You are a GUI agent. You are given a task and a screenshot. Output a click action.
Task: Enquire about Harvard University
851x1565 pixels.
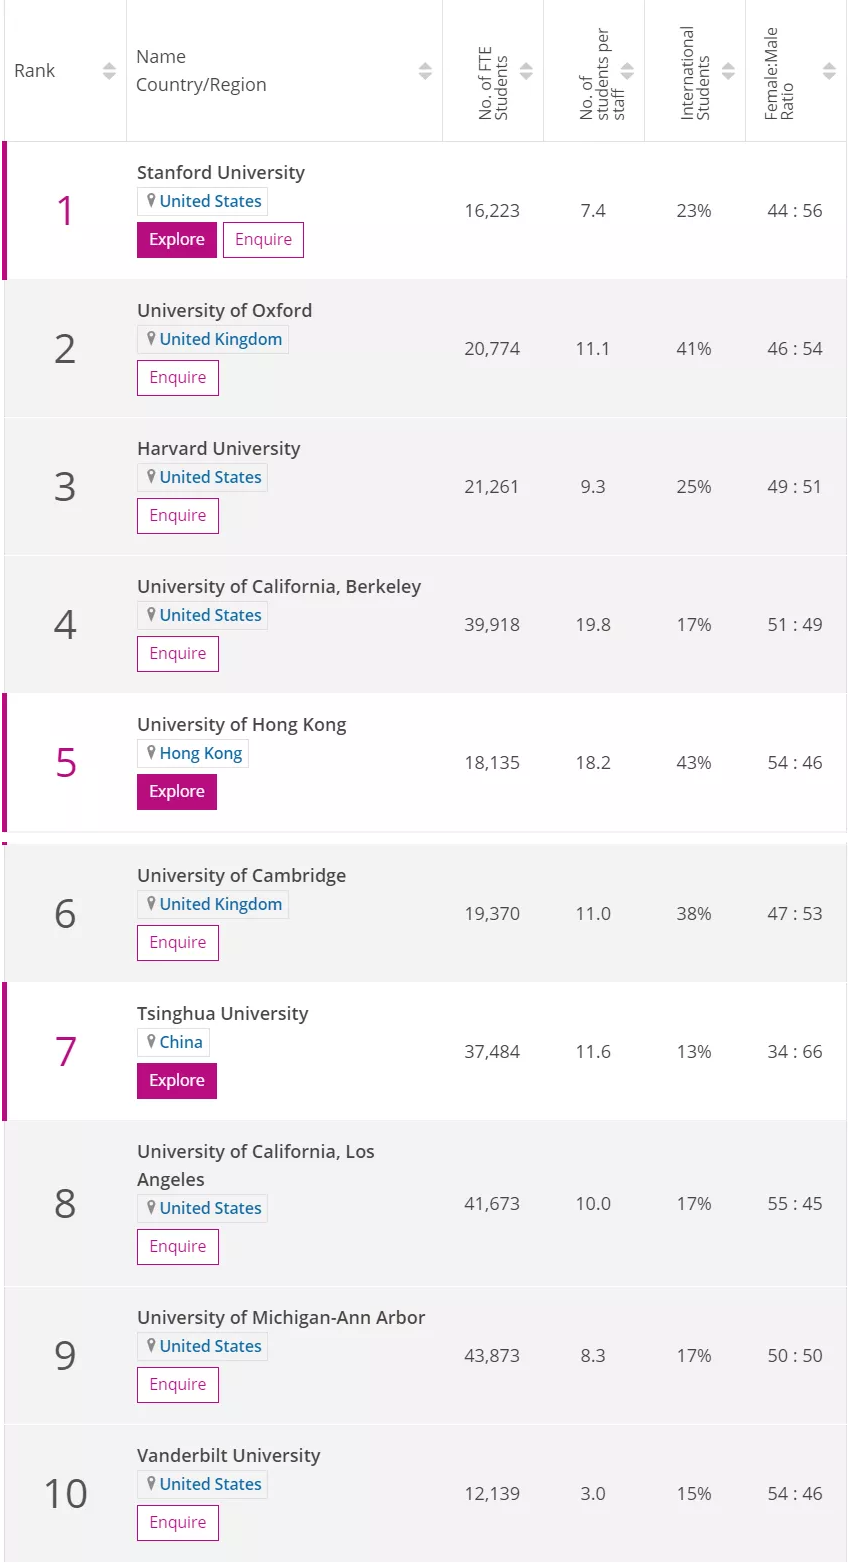[x=178, y=516]
